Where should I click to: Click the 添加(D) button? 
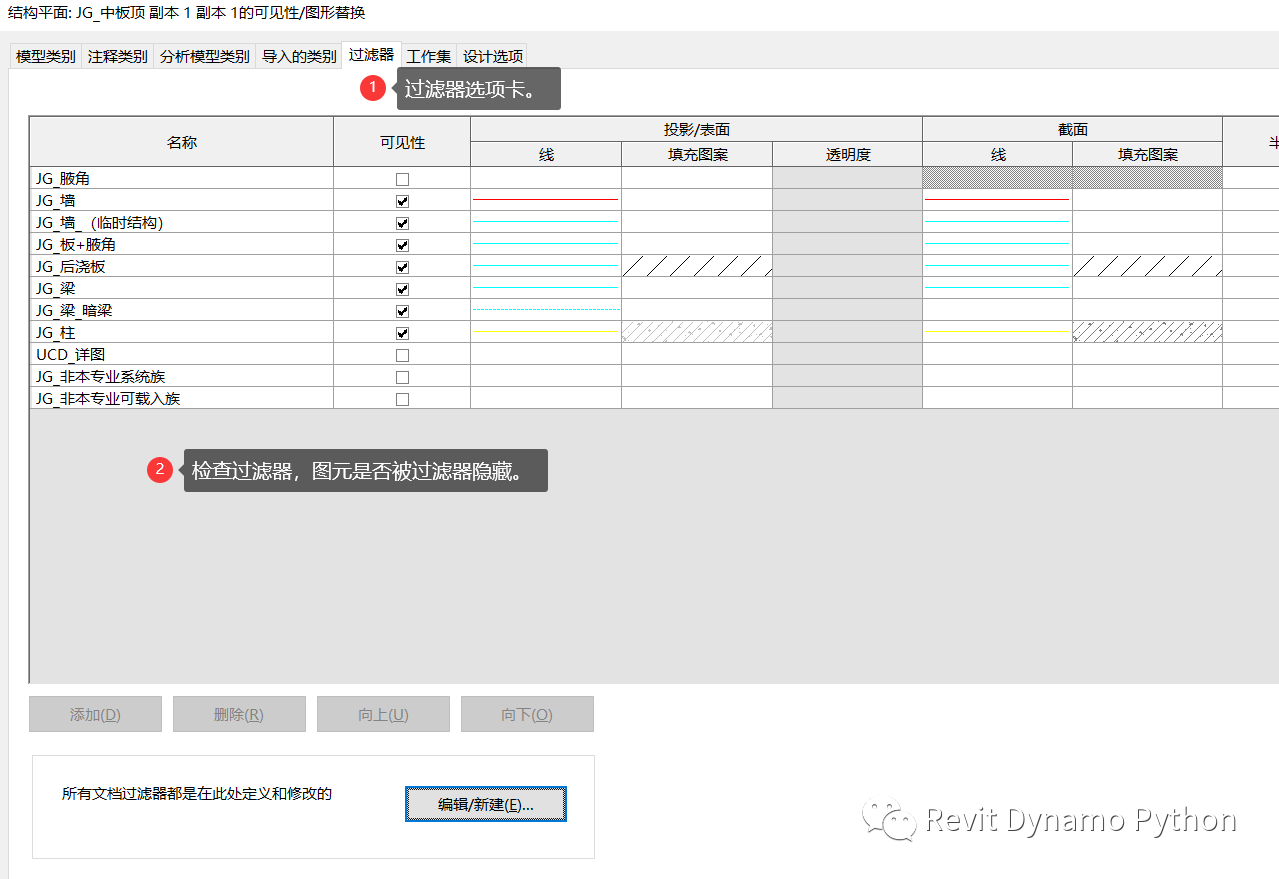[x=95, y=714]
